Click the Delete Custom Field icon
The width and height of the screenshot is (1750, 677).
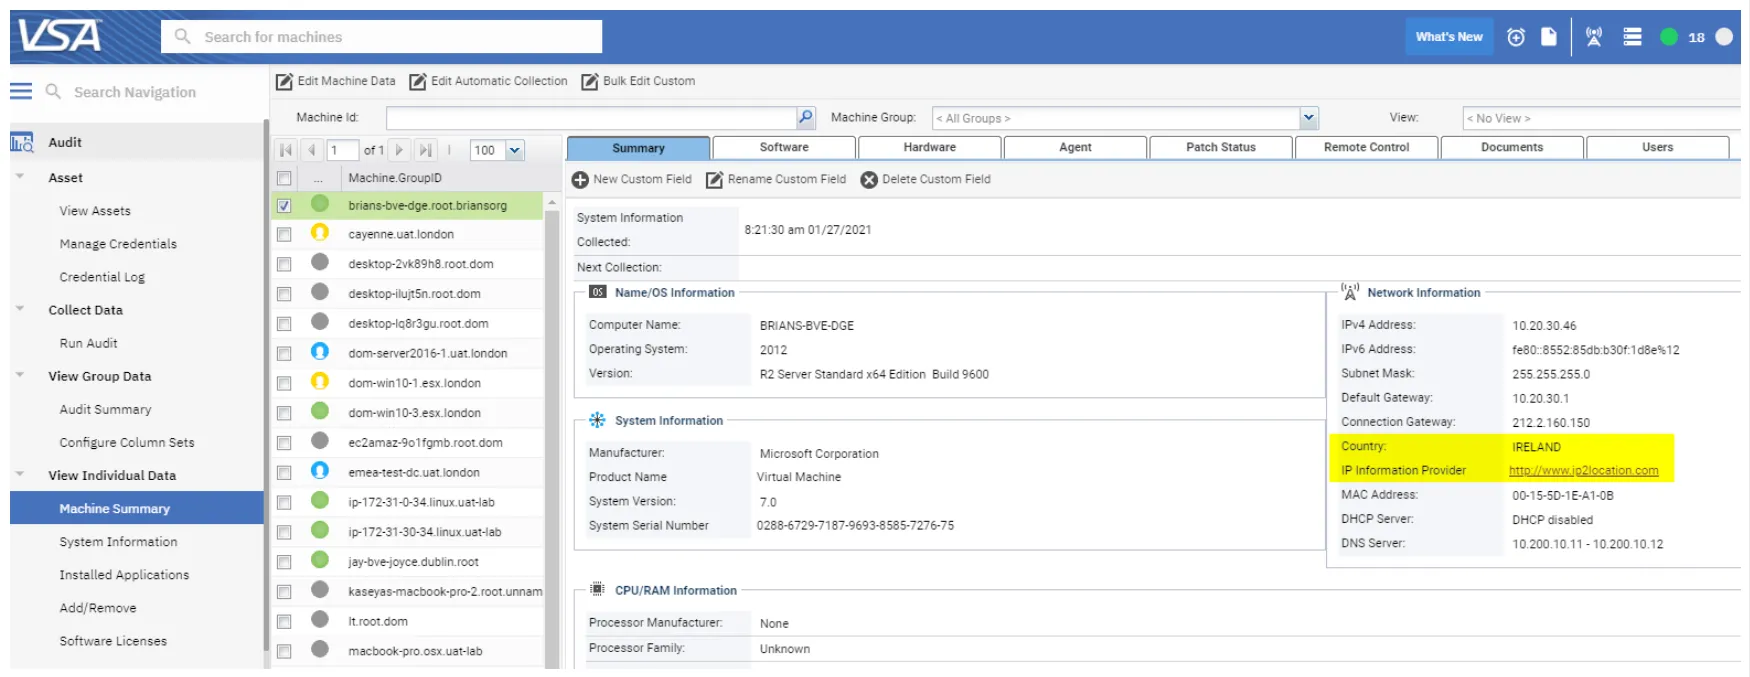(869, 180)
